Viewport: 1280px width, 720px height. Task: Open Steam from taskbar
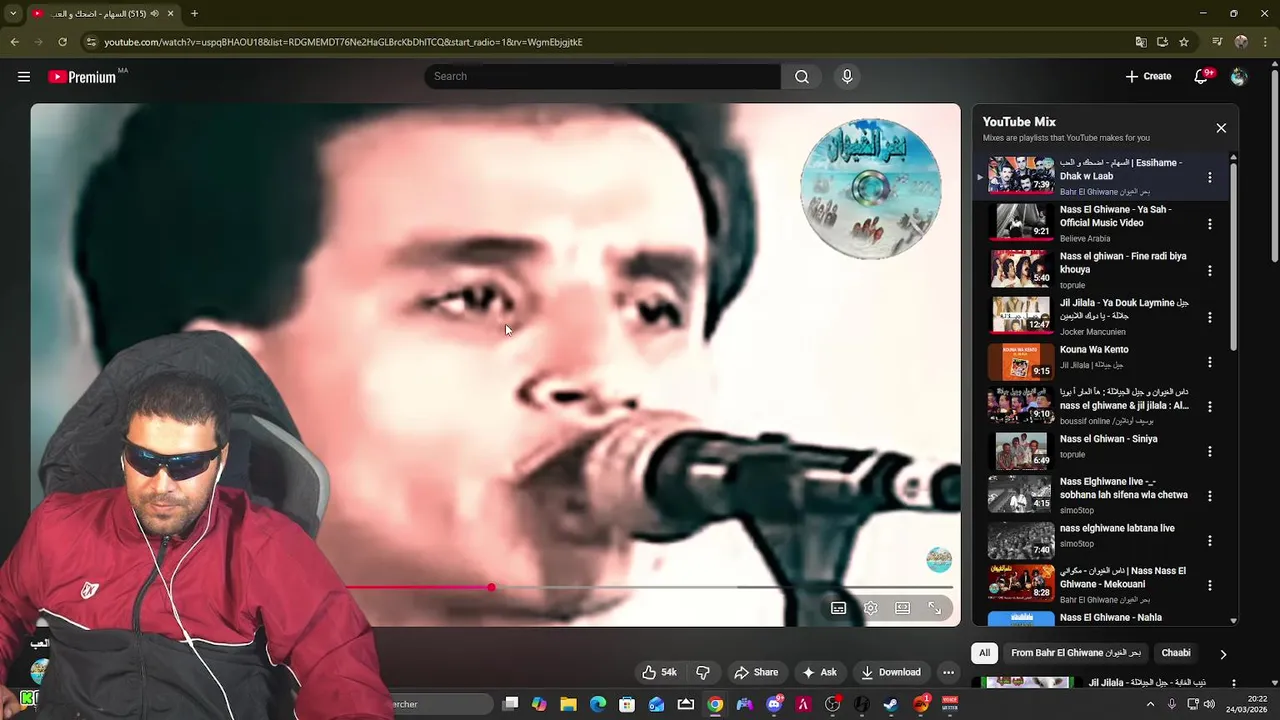891,704
